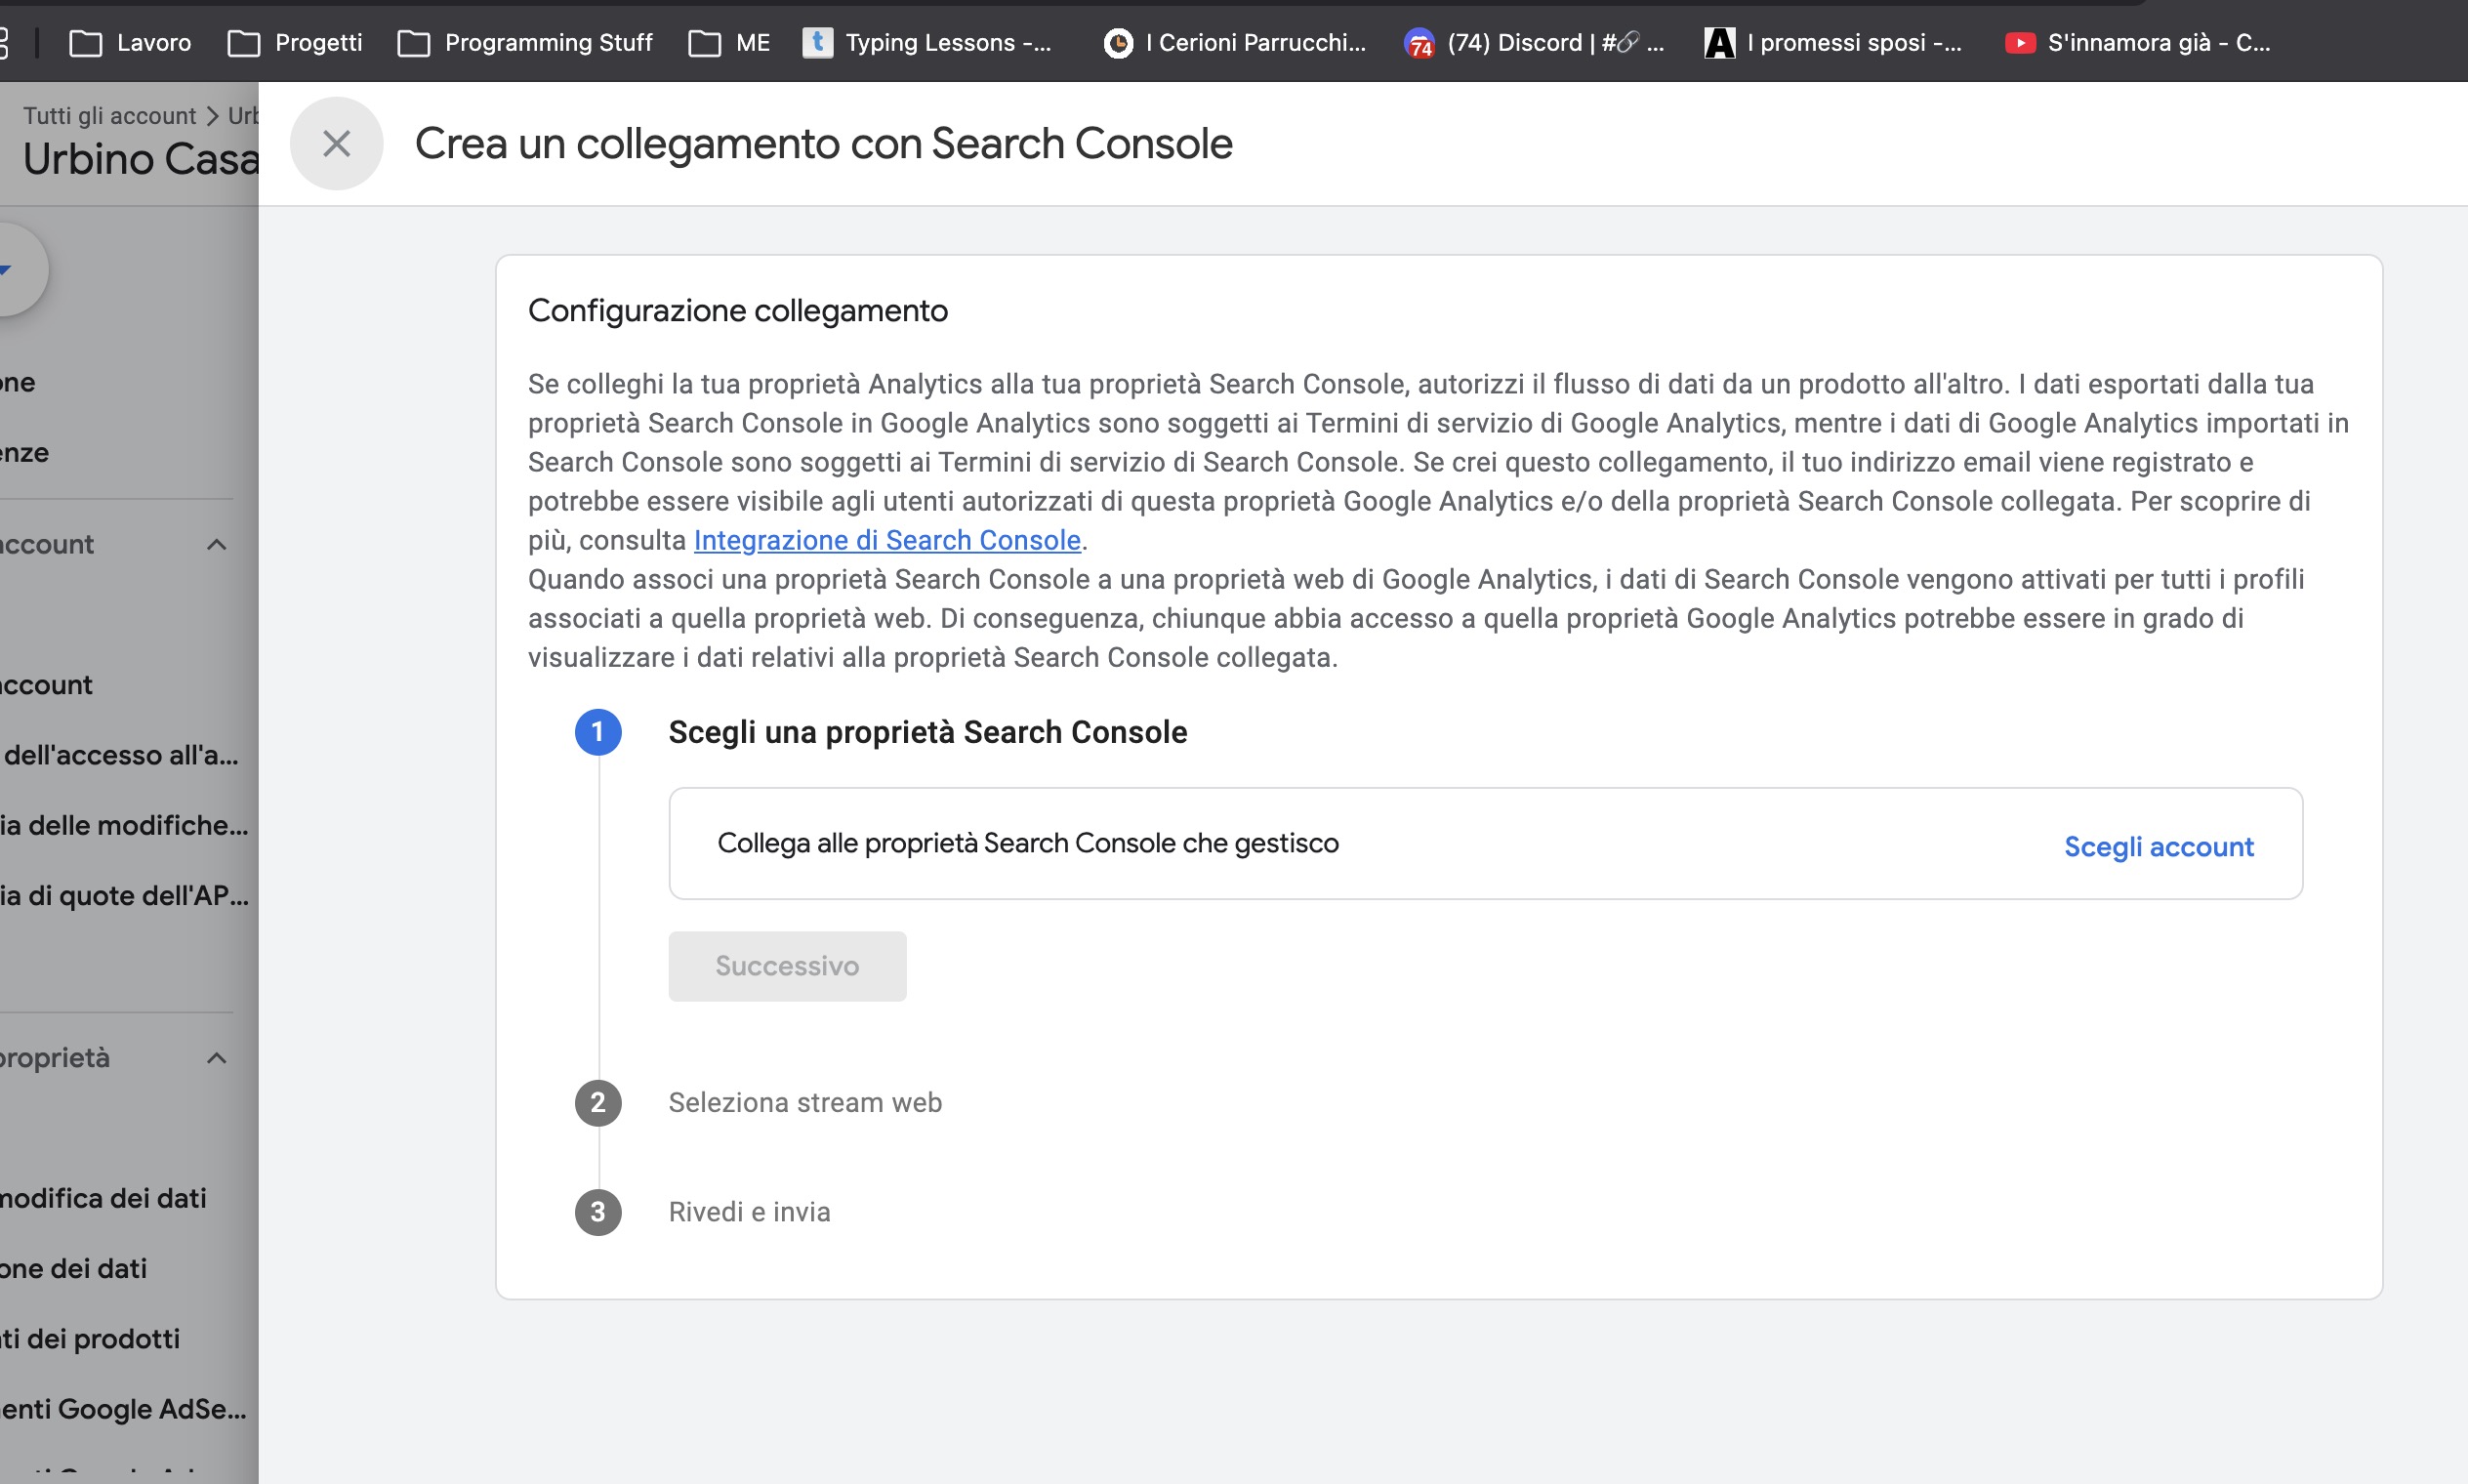Open the Discord bookmark

(x=1535, y=42)
